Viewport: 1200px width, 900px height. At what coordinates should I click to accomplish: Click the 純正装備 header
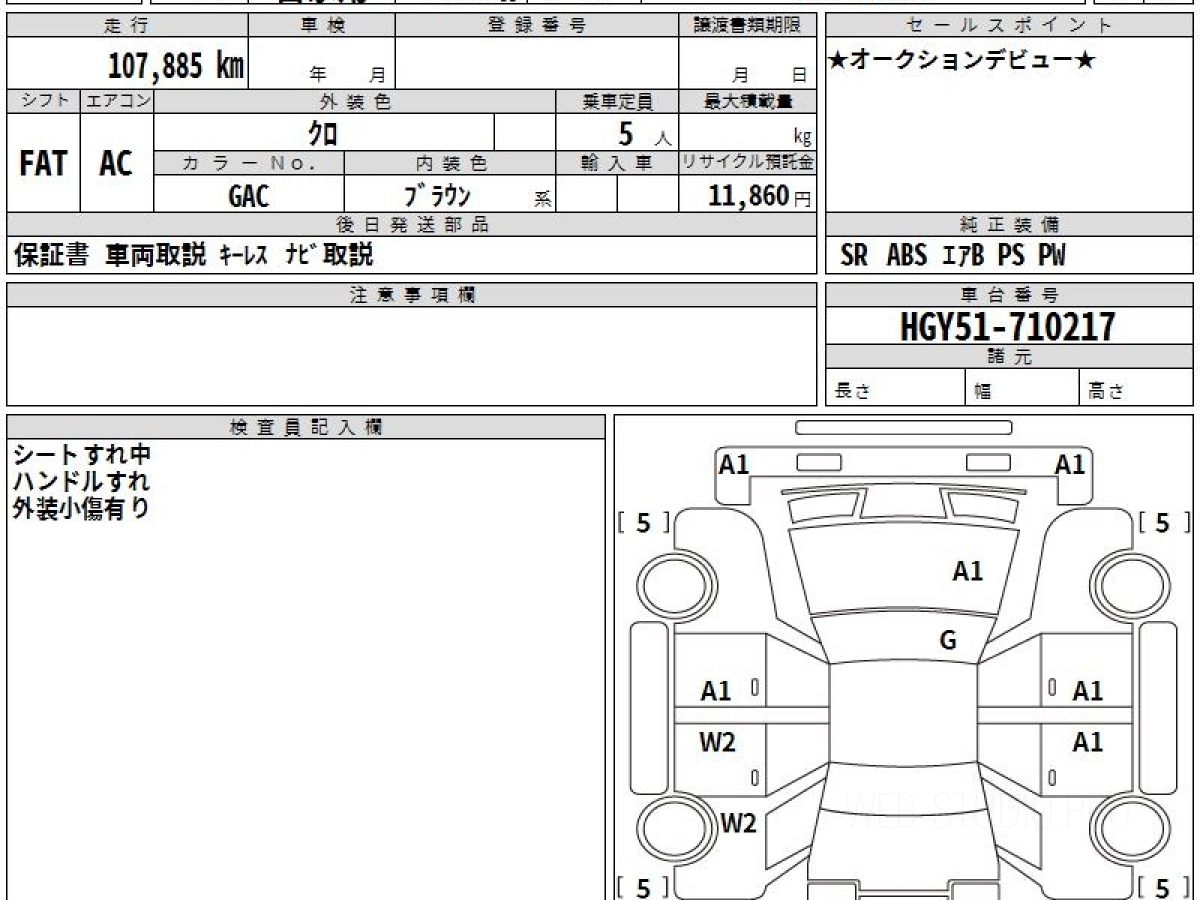[x=1009, y=225]
